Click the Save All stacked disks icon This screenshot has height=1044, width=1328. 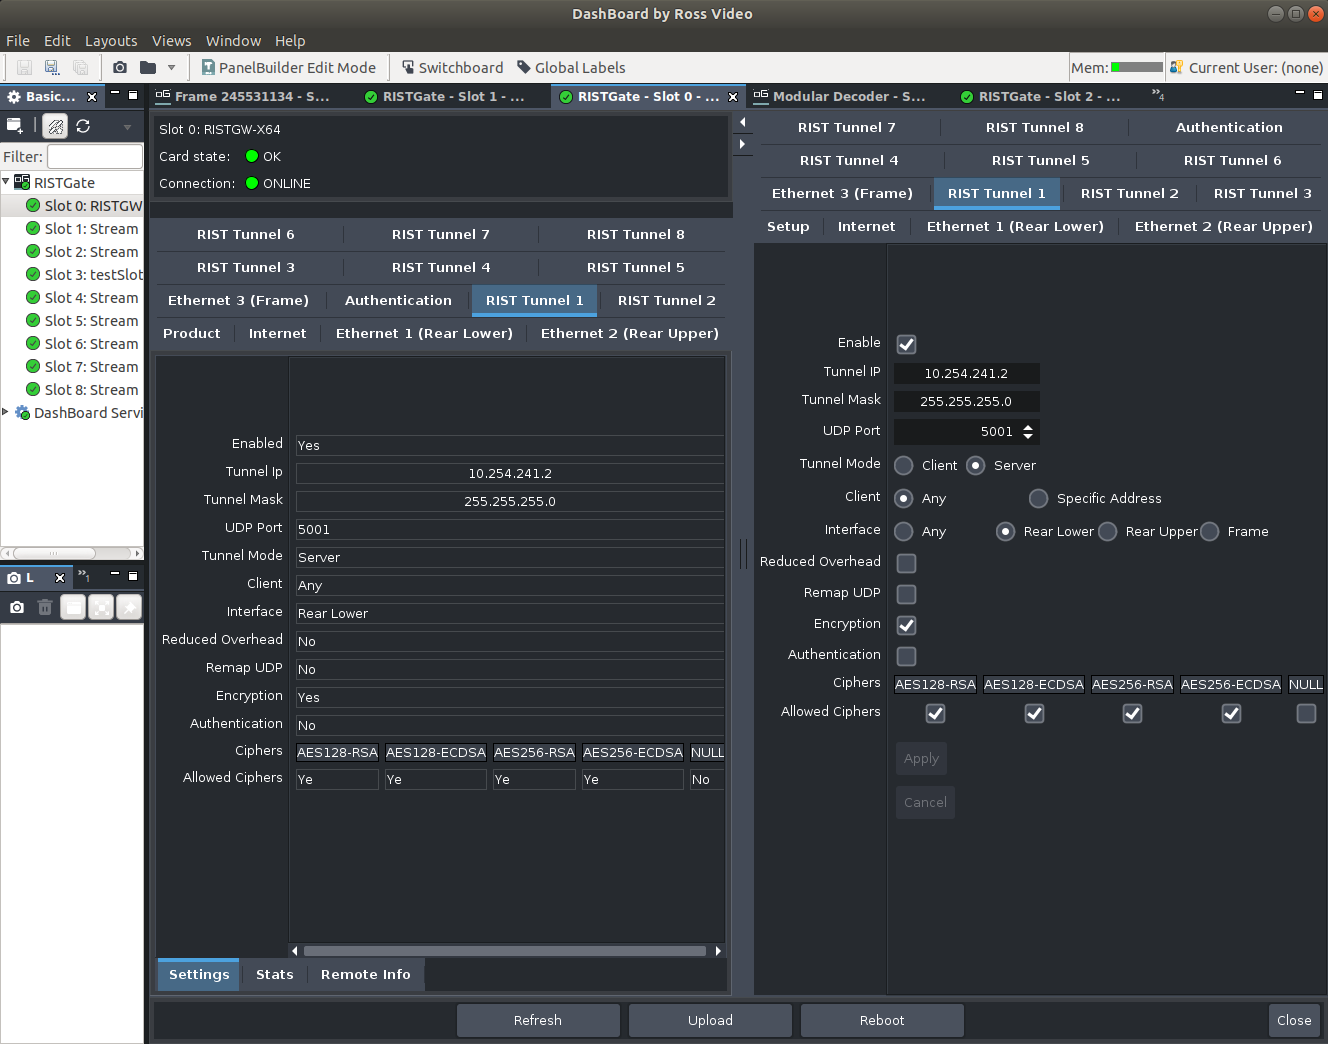coord(80,67)
